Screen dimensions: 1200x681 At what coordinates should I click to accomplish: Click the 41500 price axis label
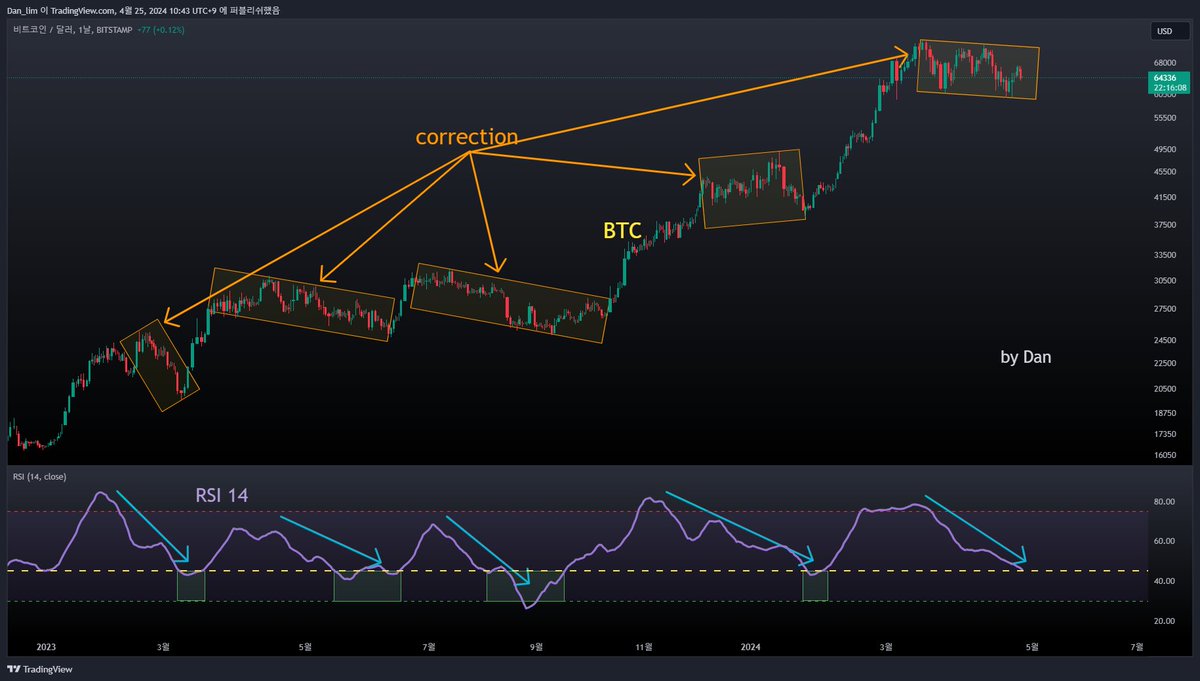(x=1163, y=198)
